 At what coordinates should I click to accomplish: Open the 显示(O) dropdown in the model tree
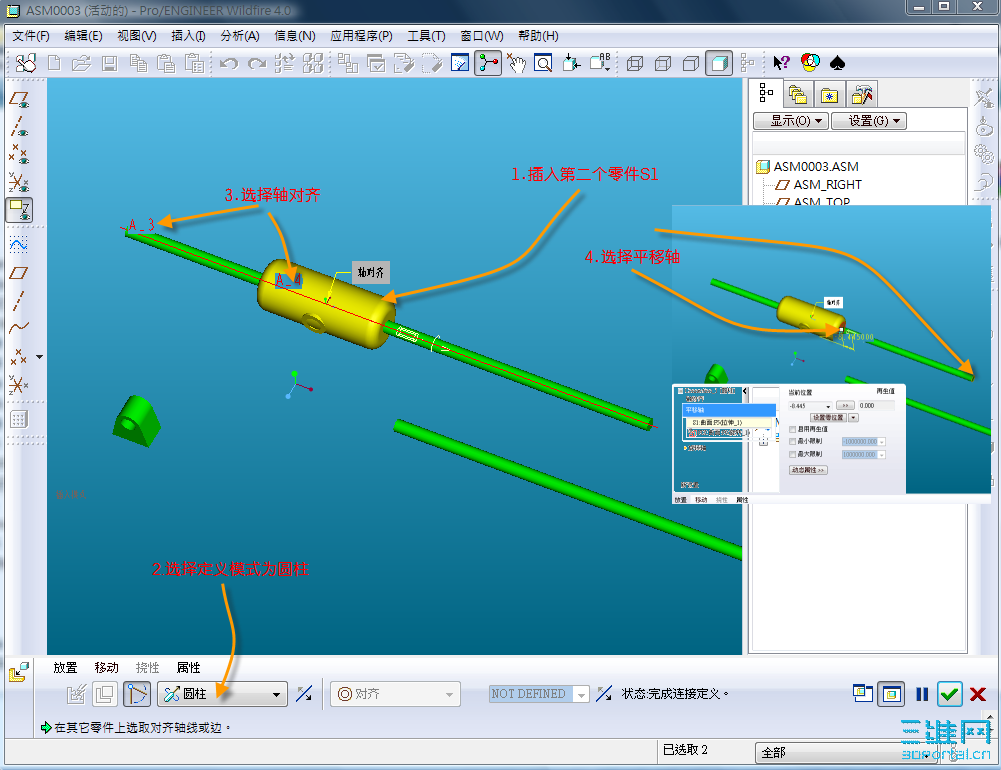tap(791, 121)
